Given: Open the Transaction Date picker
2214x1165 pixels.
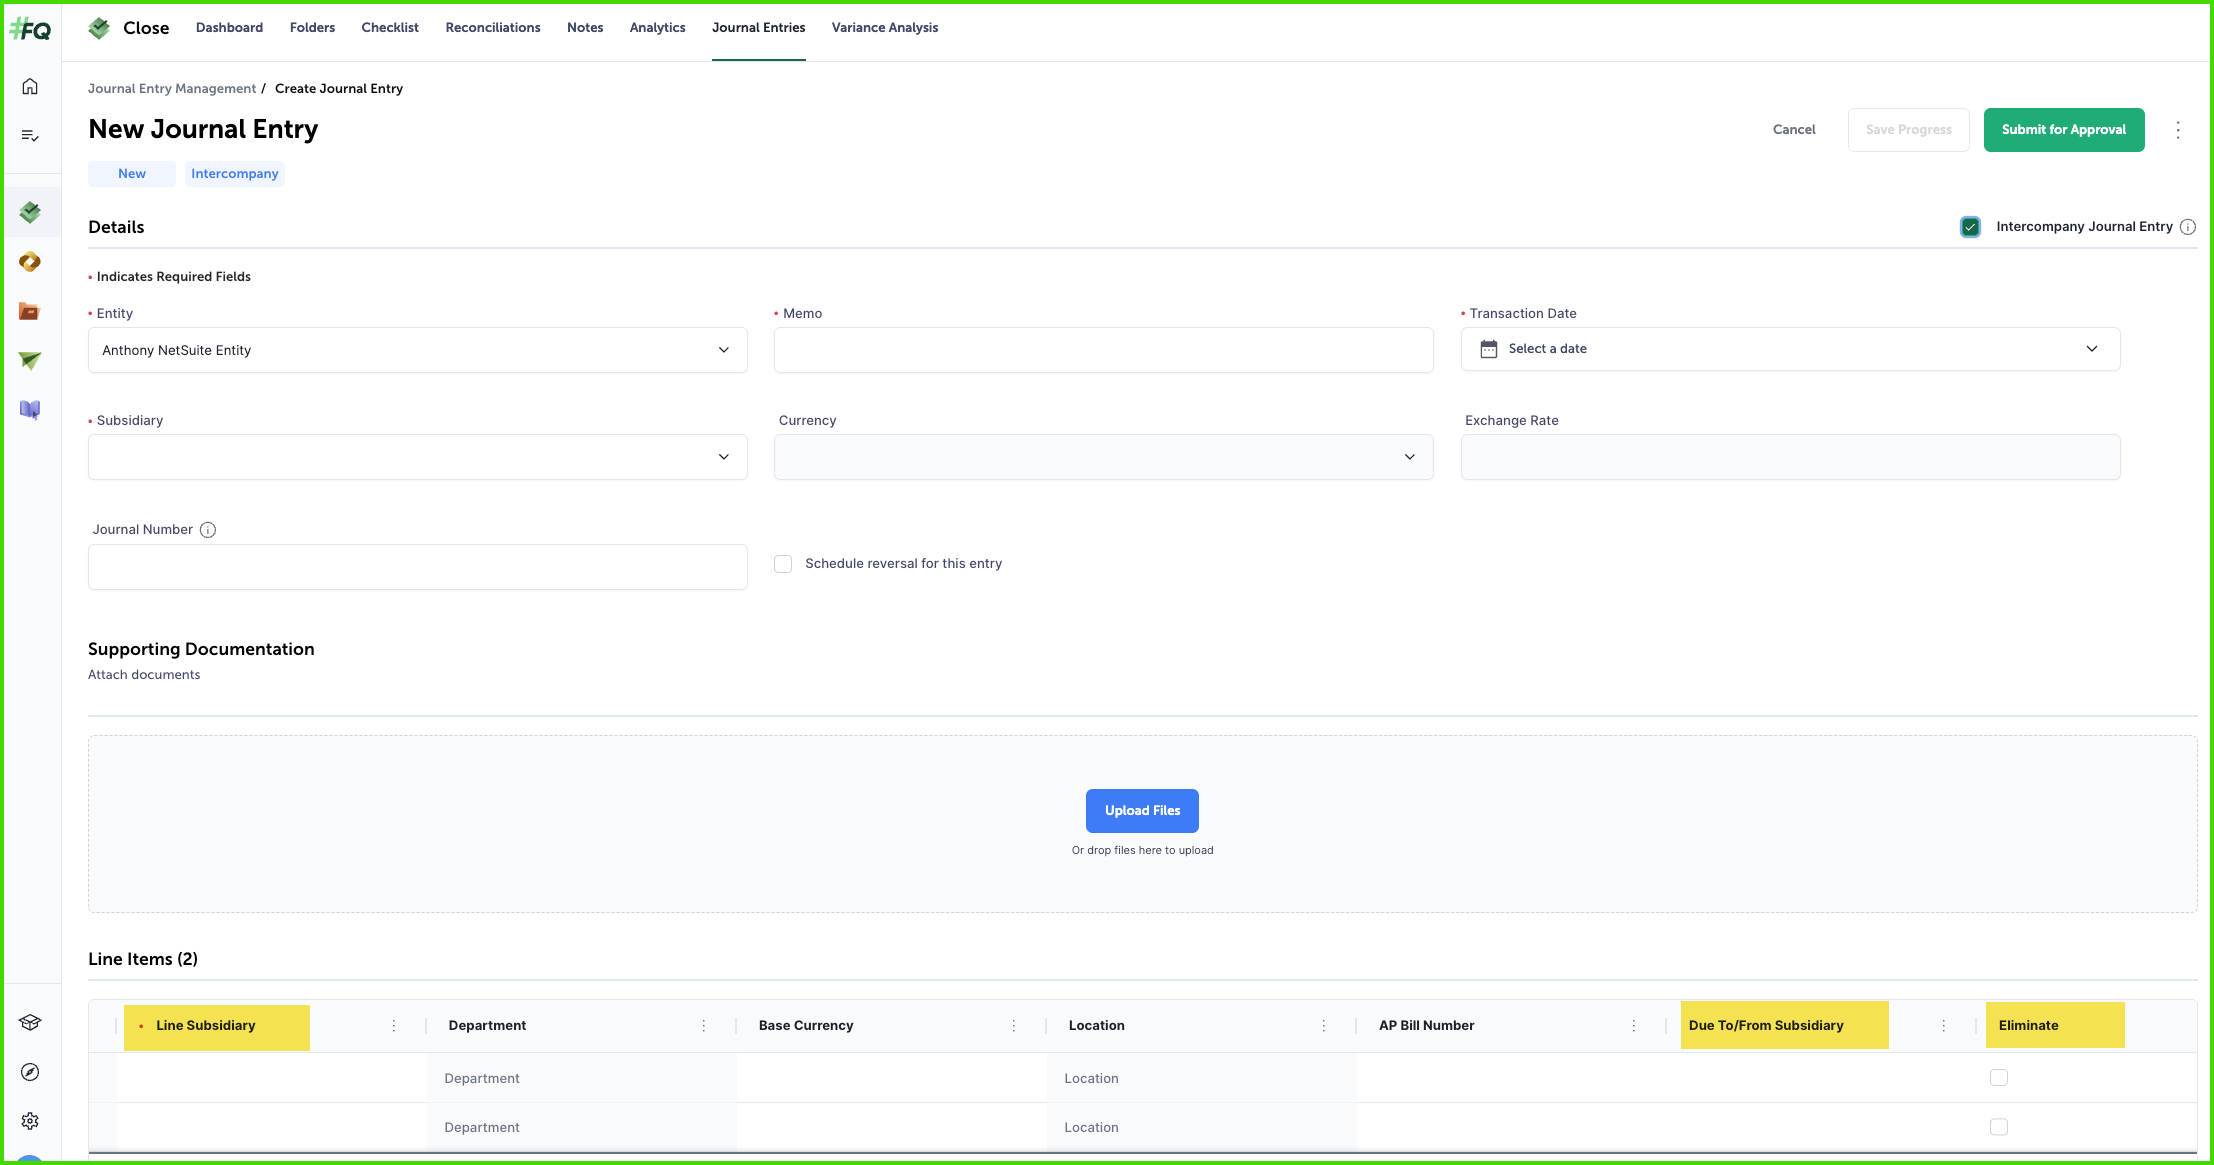Looking at the screenshot, I should pyautogui.click(x=1789, y=349).
